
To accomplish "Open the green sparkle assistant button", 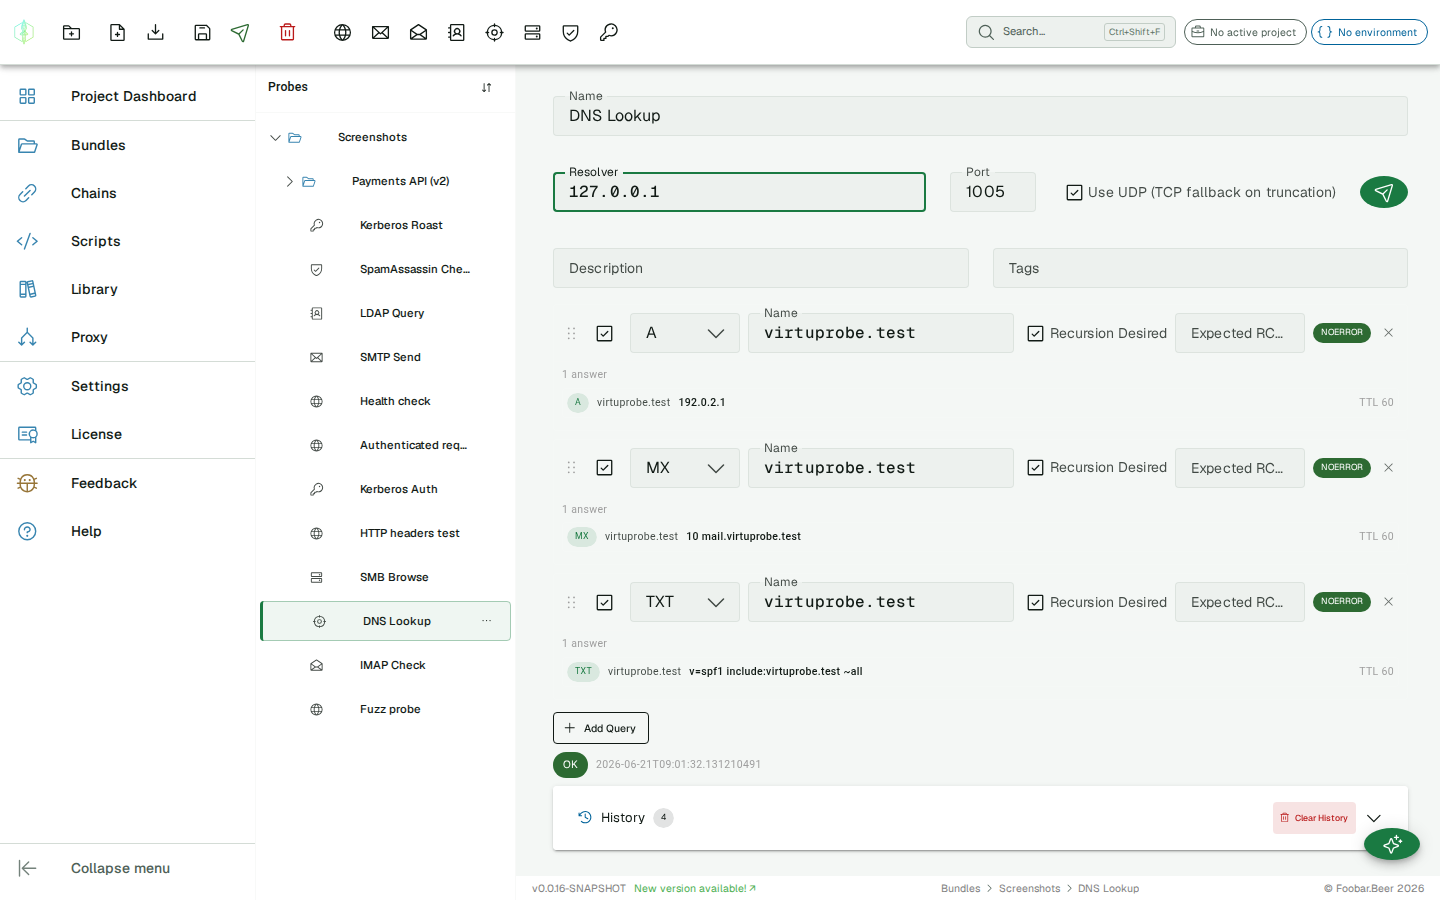I will point(1392,845).
